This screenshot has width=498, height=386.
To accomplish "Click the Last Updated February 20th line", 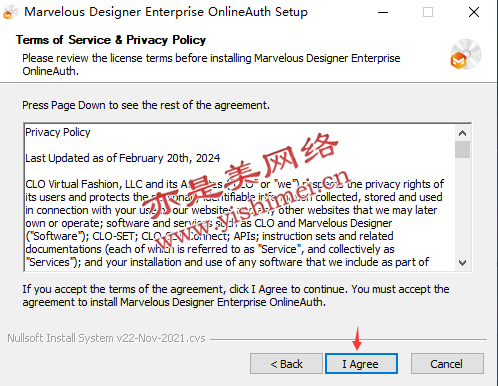I will 123,158.
